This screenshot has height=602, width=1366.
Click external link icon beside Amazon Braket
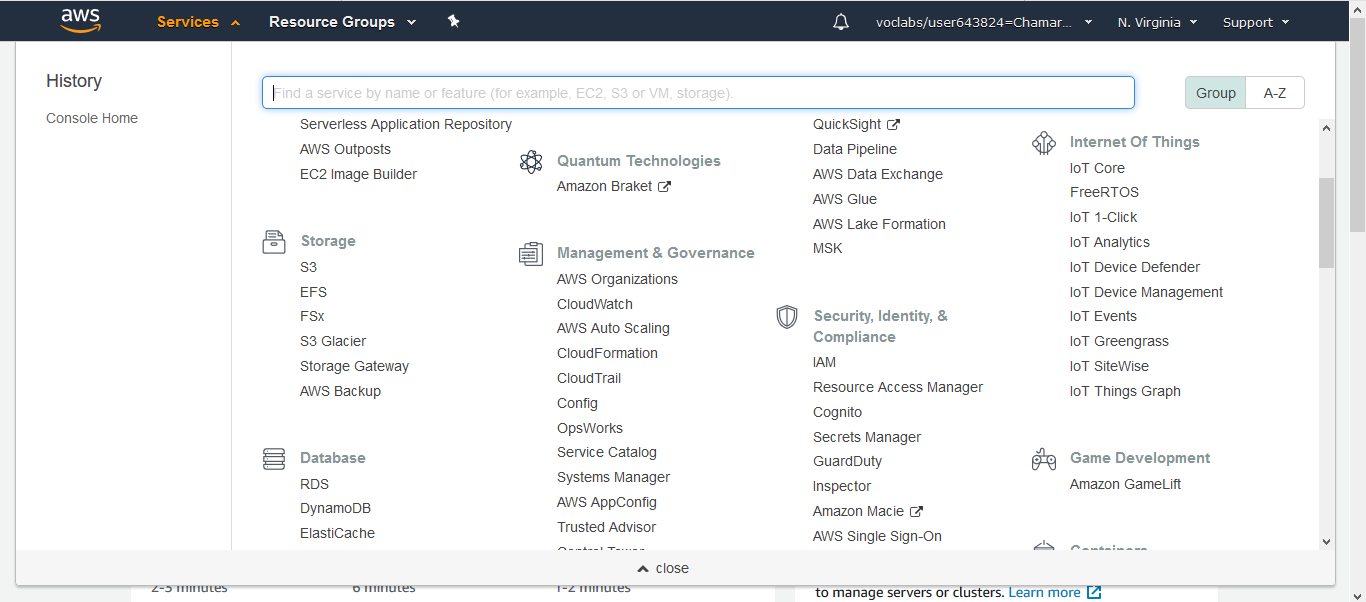click(664, 186)
